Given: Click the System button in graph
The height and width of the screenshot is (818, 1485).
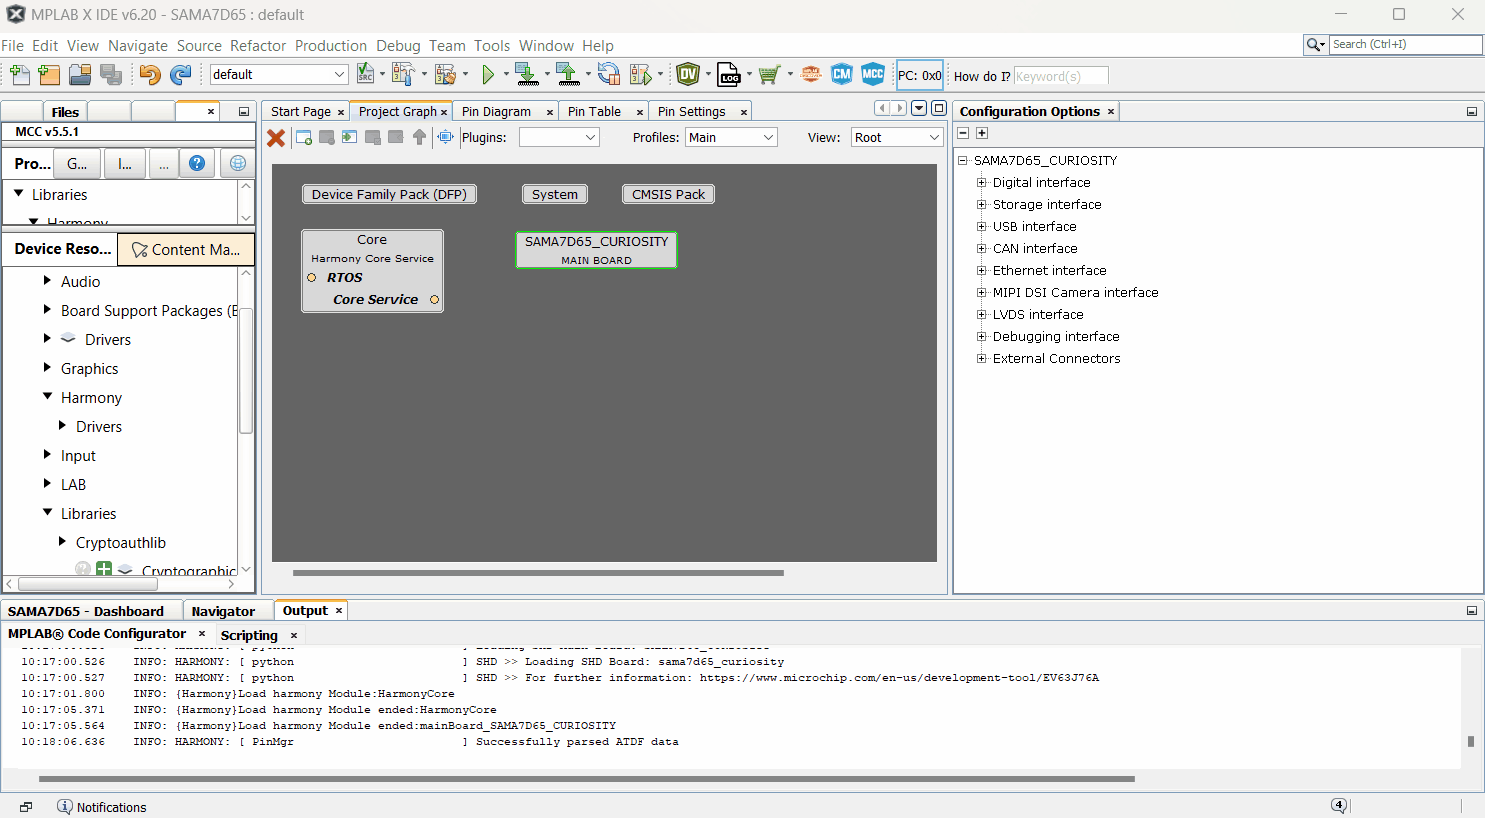Looking at the screenshot, I should [x=555, y=194].
